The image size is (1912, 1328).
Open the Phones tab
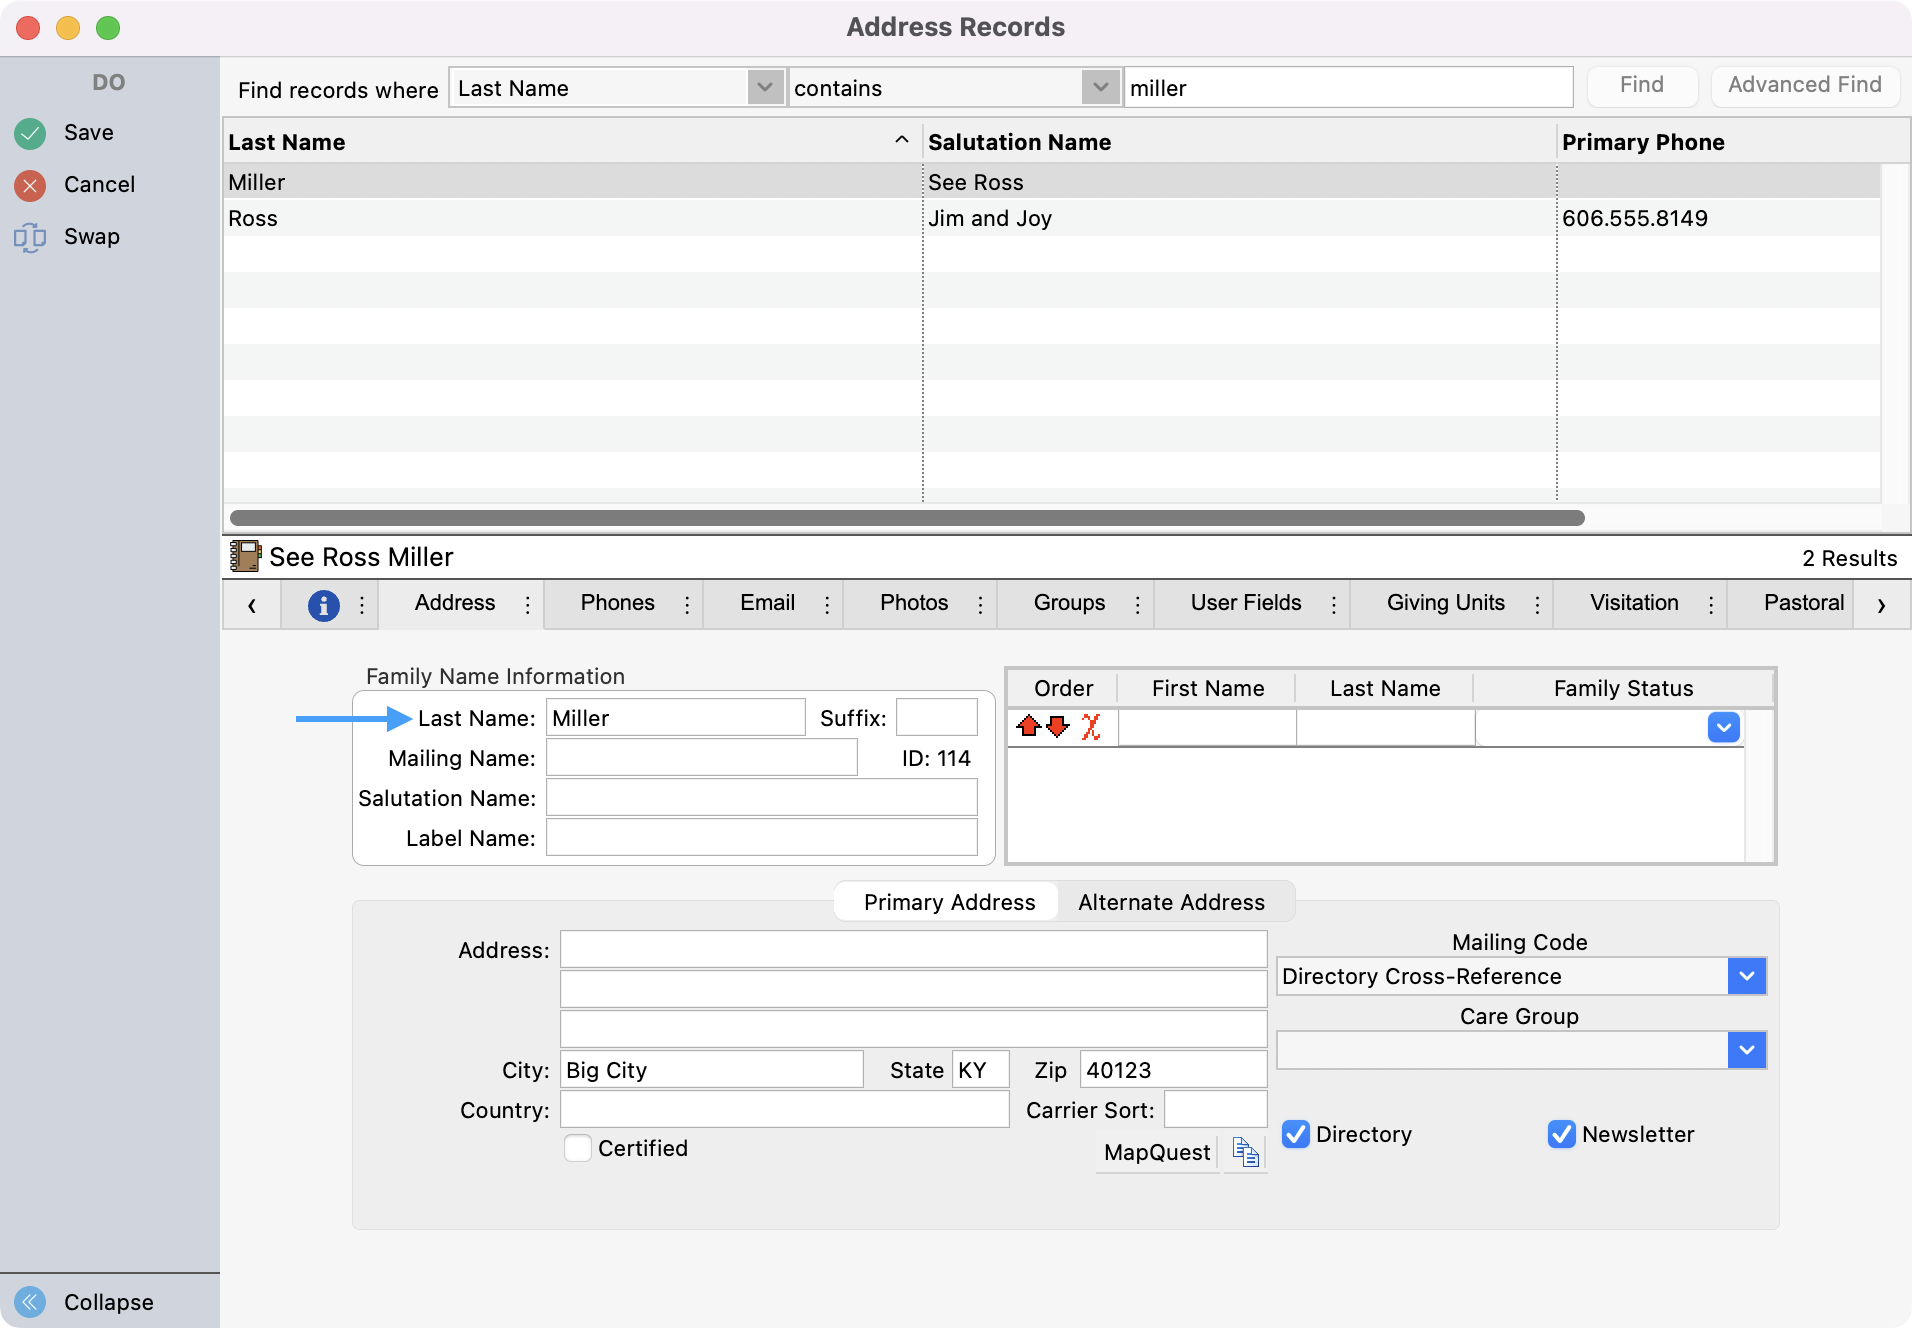617,603
